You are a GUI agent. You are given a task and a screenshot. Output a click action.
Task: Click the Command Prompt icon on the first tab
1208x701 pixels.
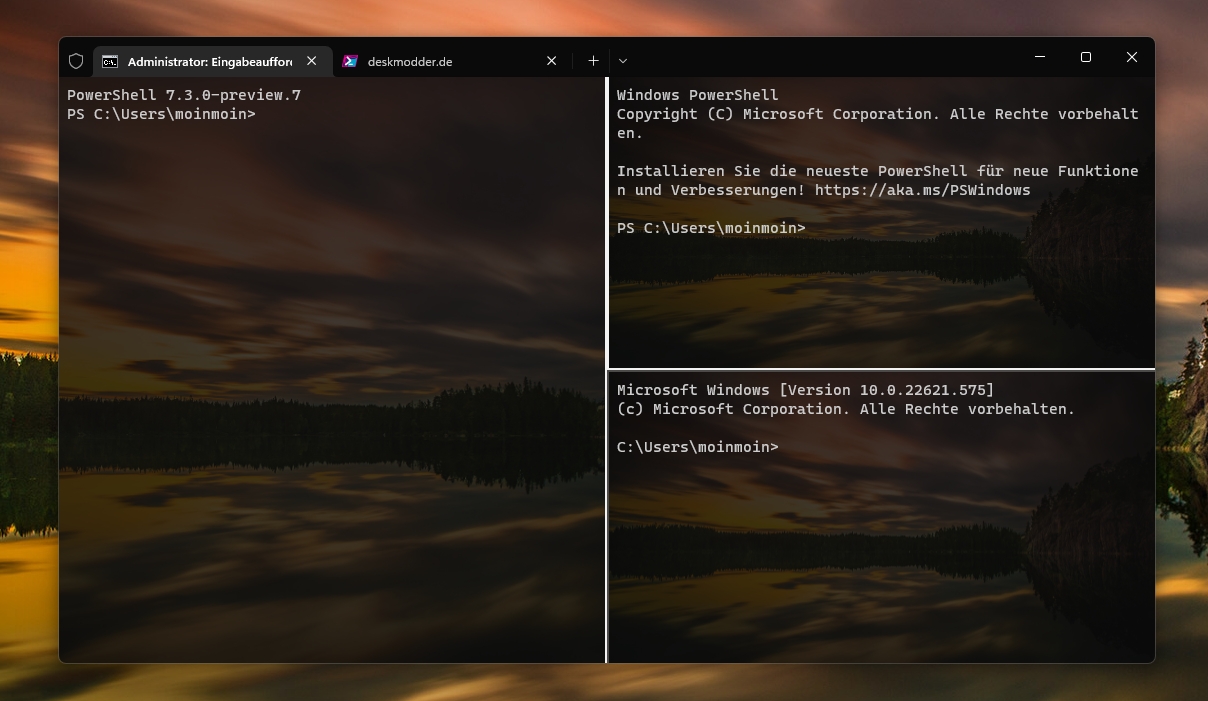coord(110,61)
